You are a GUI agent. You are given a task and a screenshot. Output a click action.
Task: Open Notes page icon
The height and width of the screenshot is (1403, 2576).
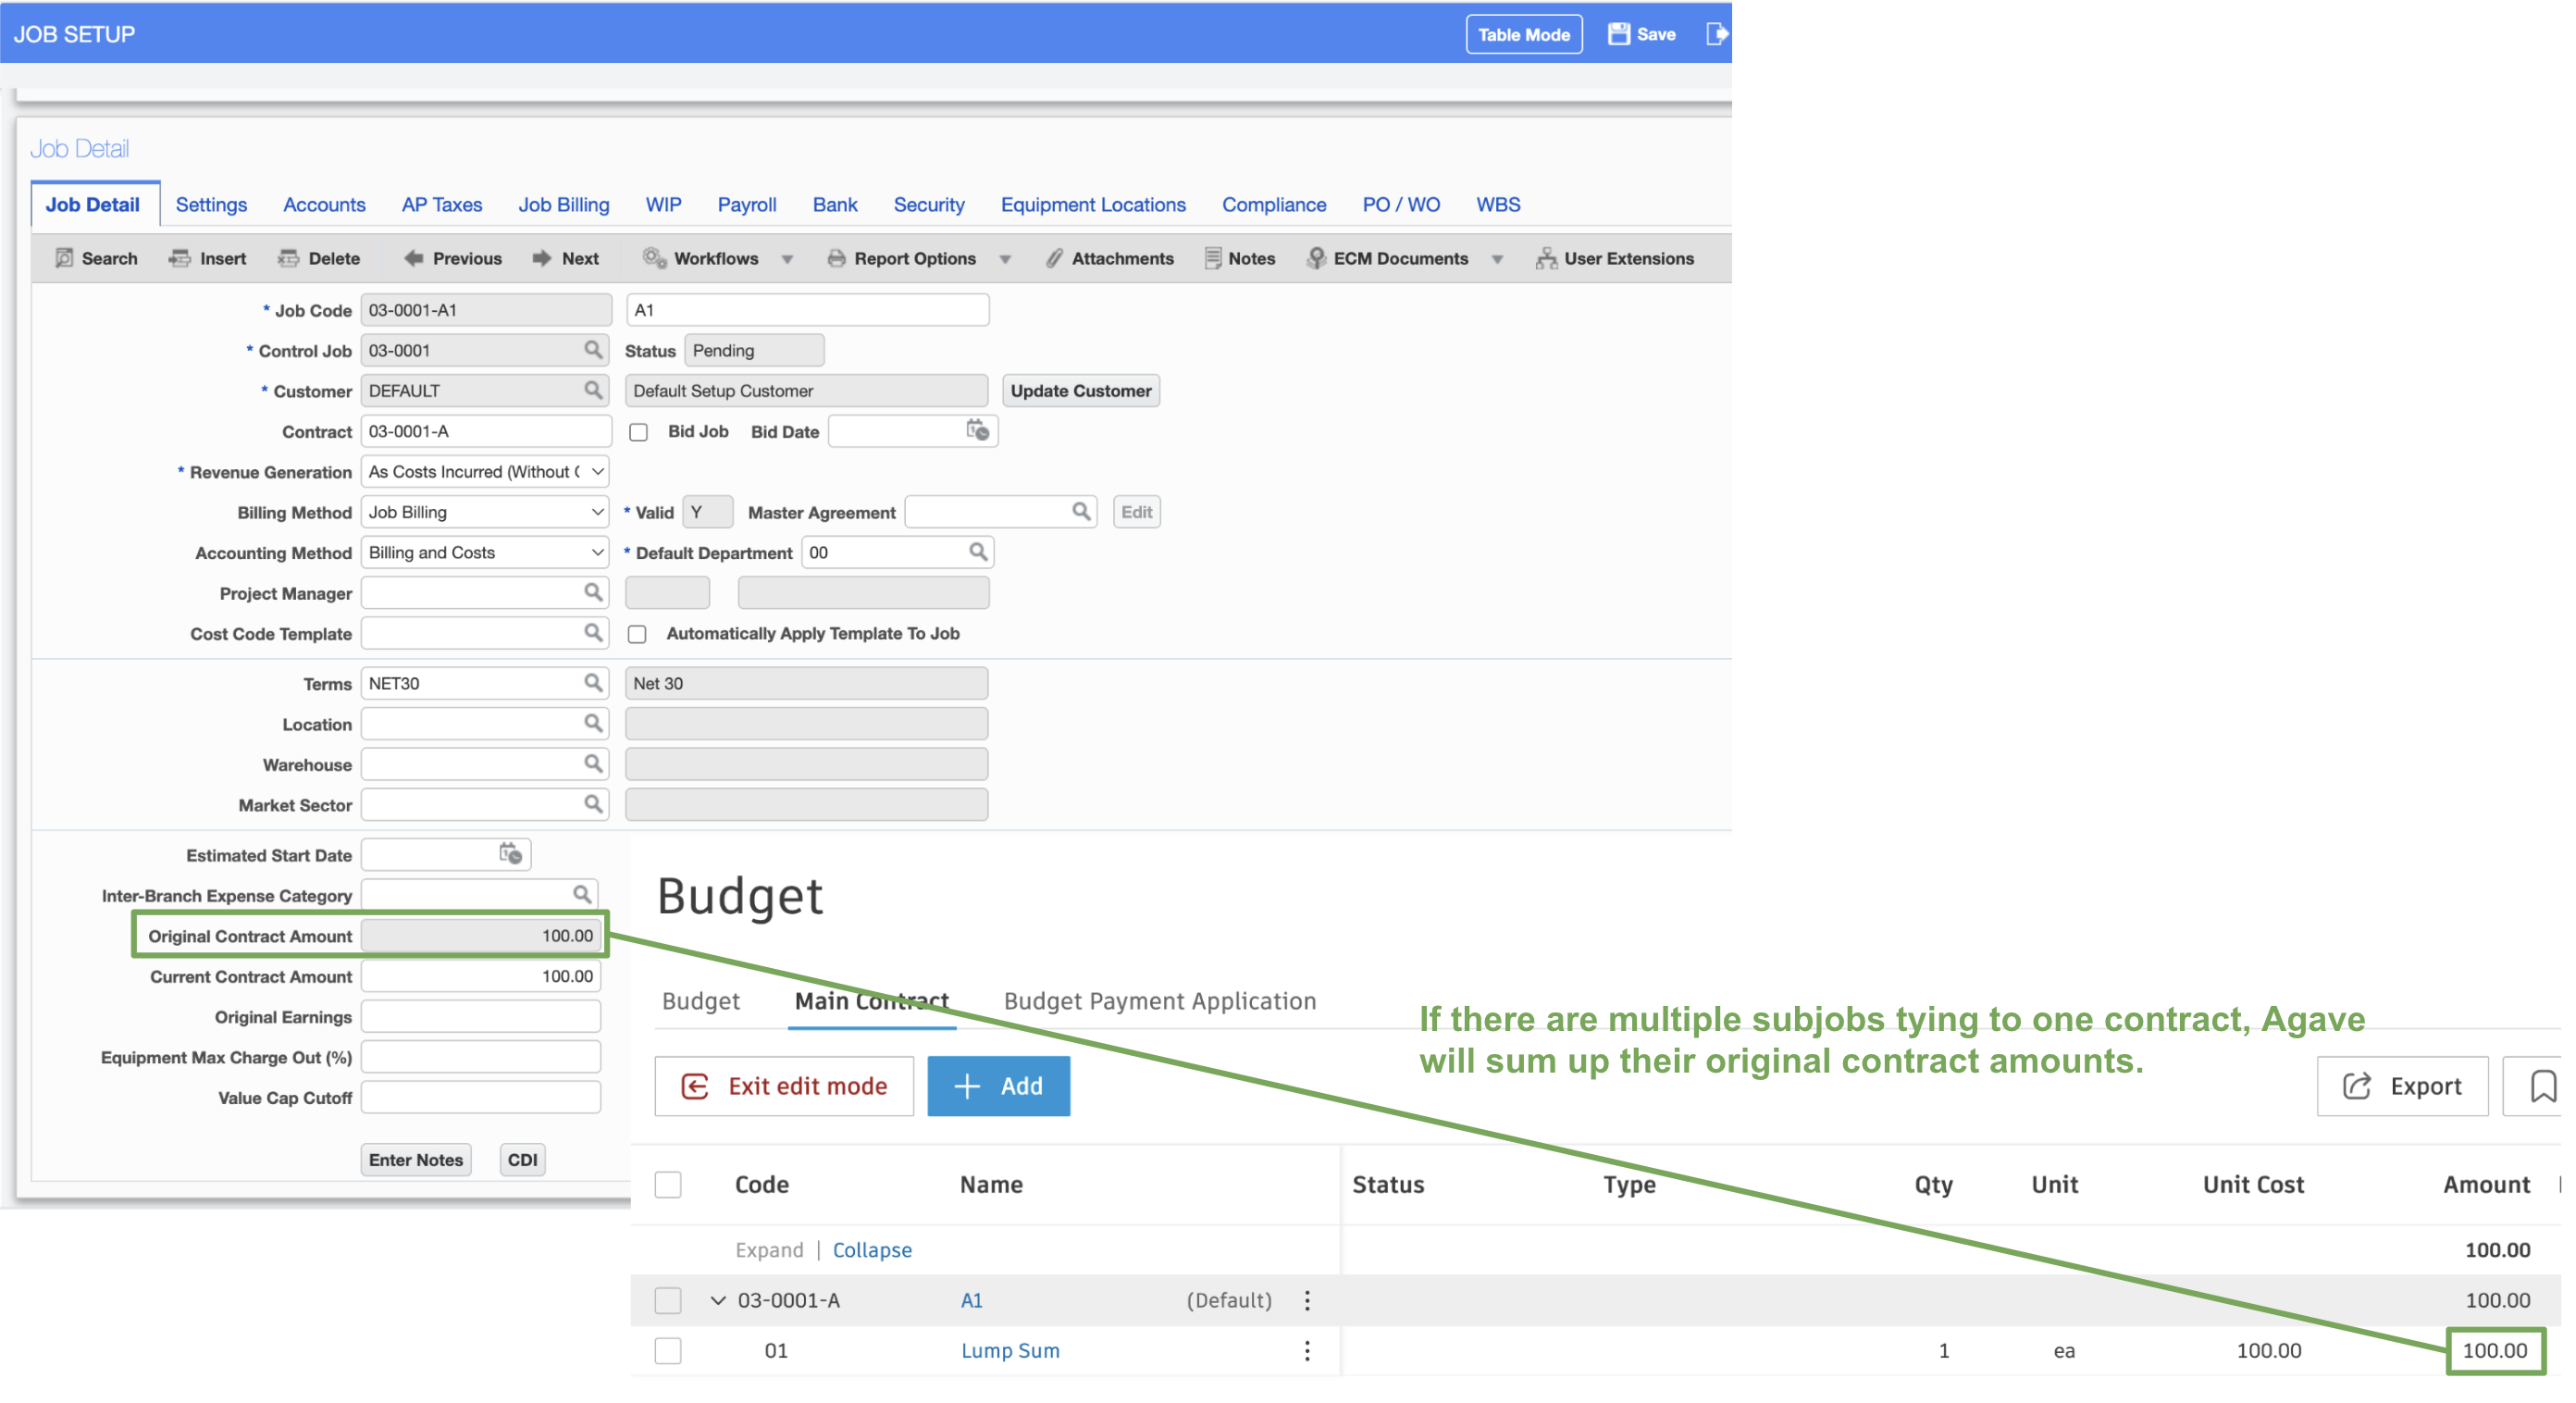click(1212, 258)
